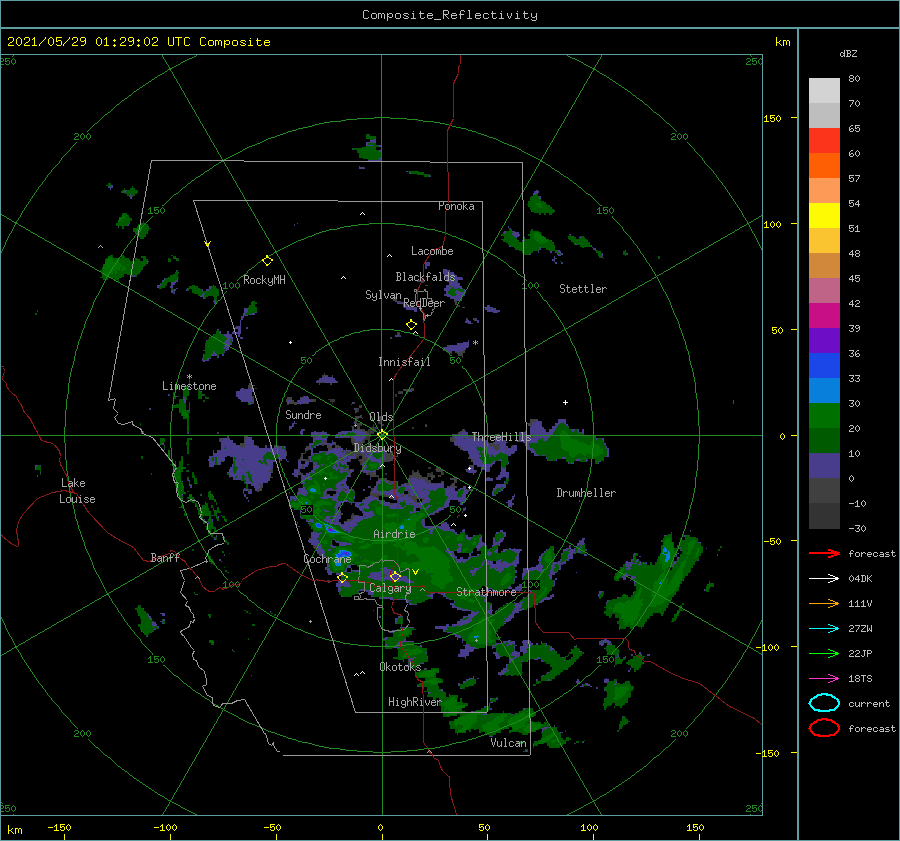Click the Lacombe city label

[432, 251]
